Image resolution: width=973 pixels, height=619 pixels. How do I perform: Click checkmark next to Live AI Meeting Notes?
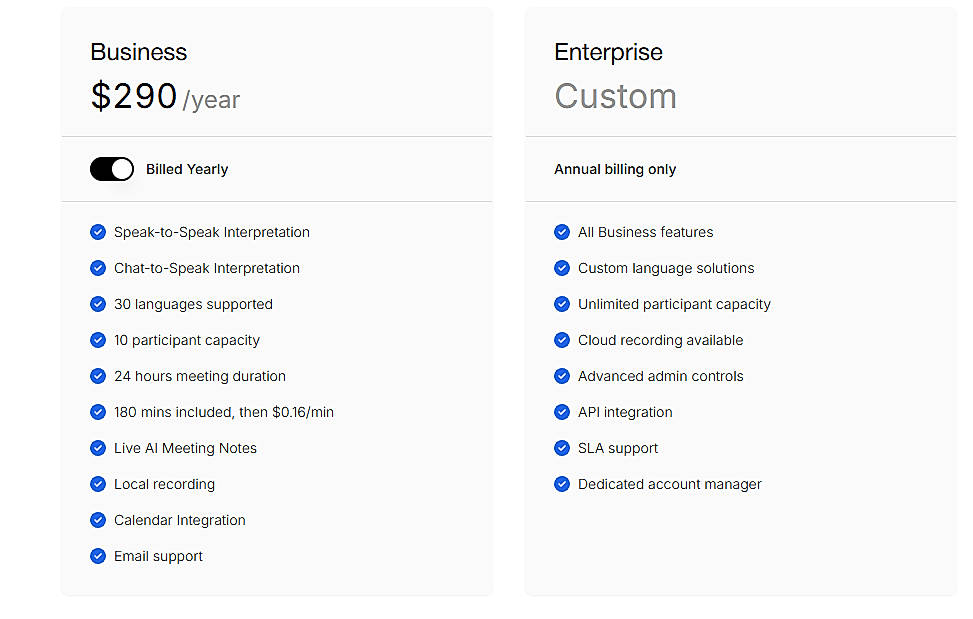(x=98, y=448)
